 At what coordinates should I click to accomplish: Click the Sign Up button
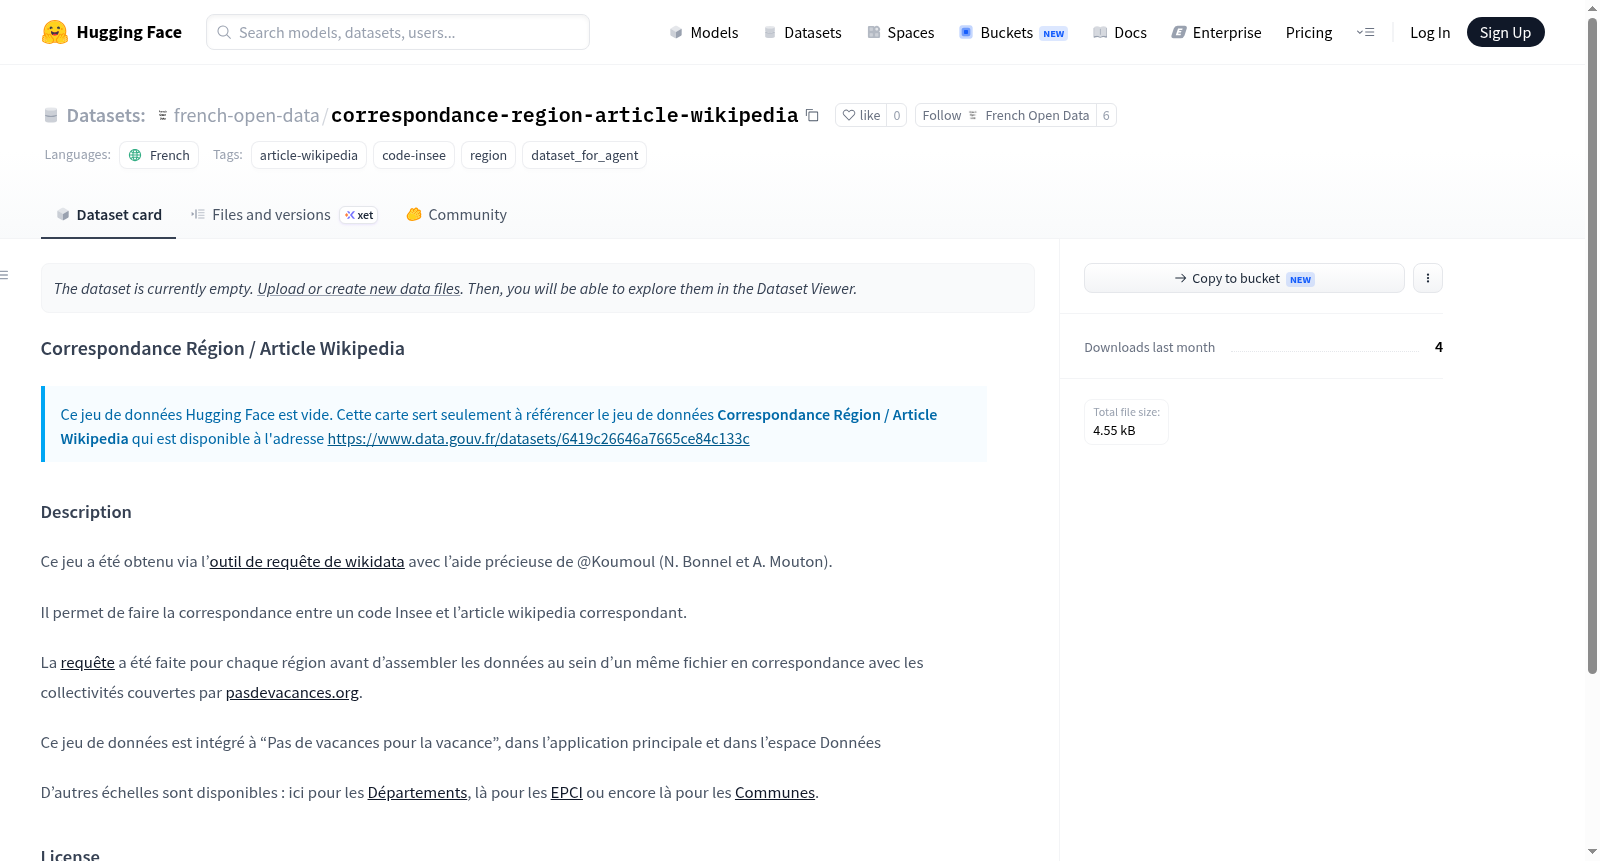1505,32
